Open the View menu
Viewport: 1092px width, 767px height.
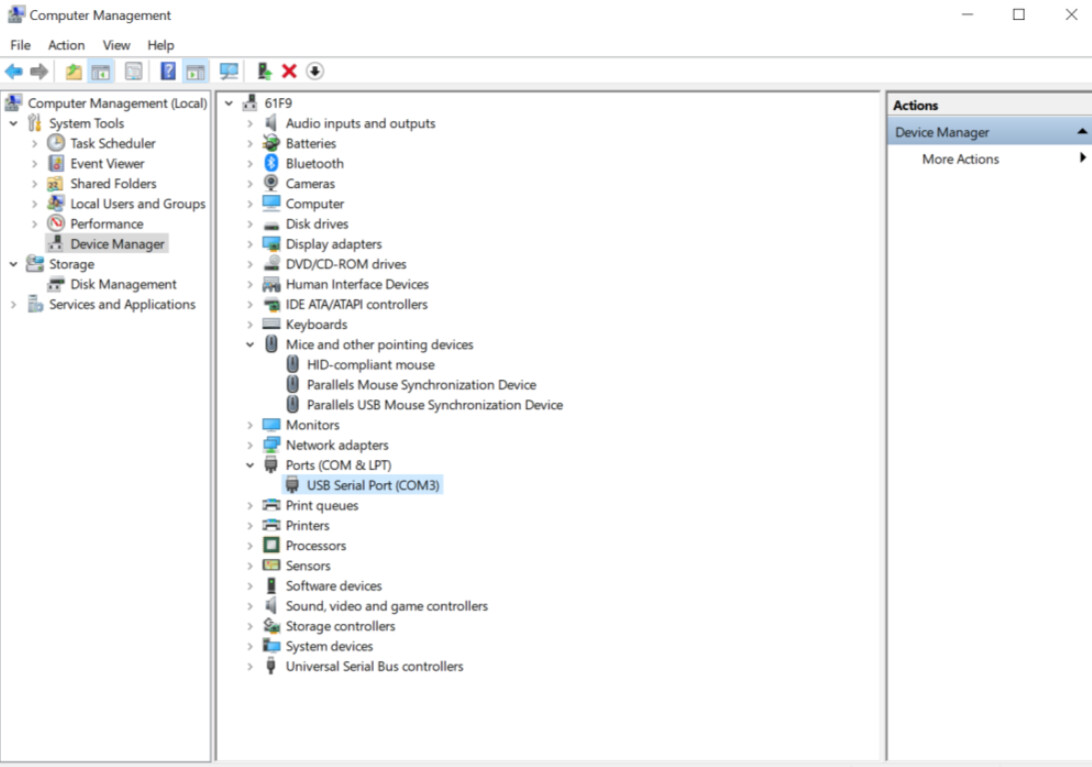(x=116, y=45)
